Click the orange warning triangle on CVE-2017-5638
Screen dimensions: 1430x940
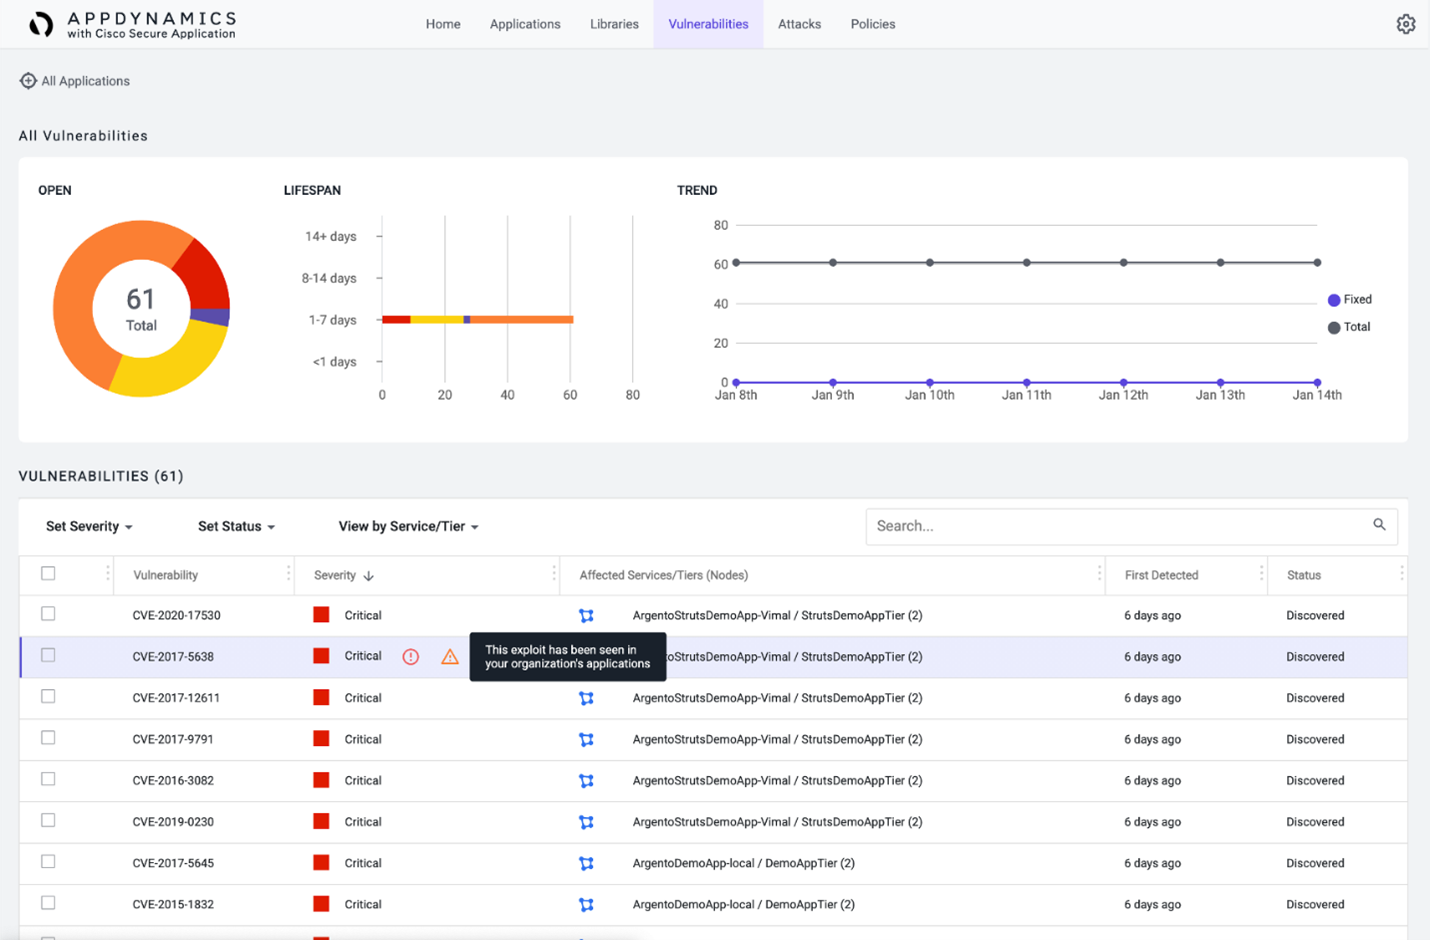[450, 657]
